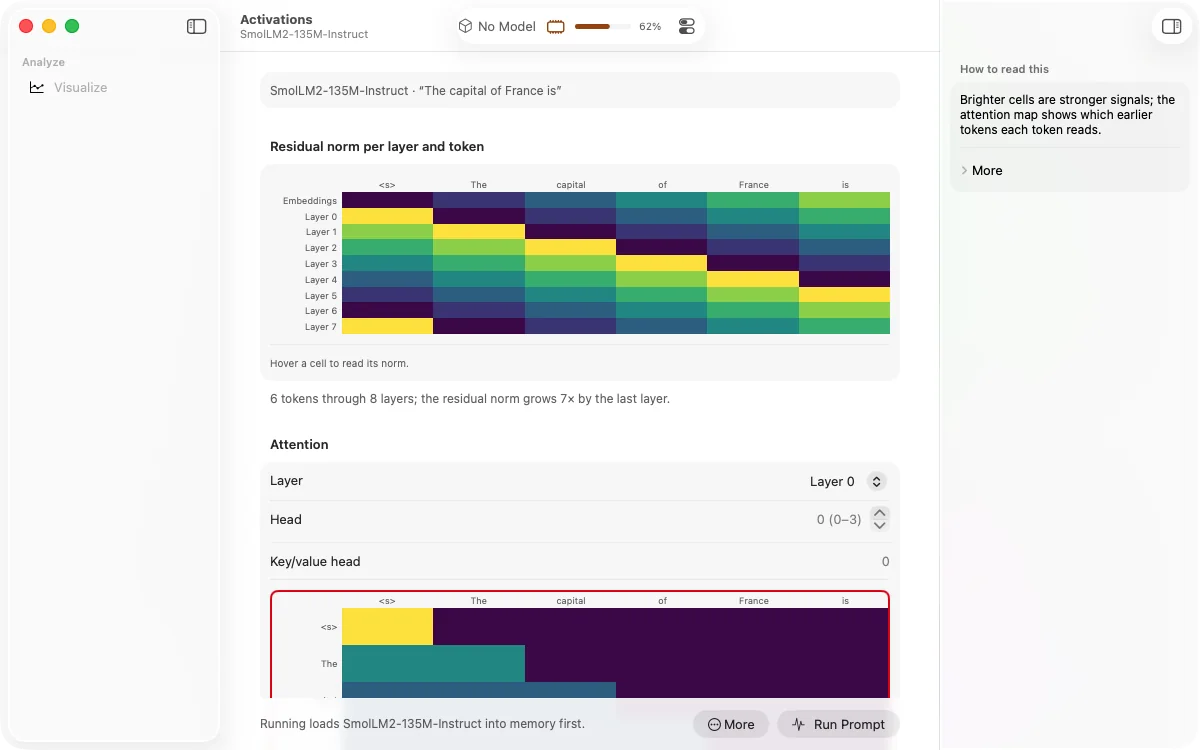Click the Embeddings row label

click(309, 201)
